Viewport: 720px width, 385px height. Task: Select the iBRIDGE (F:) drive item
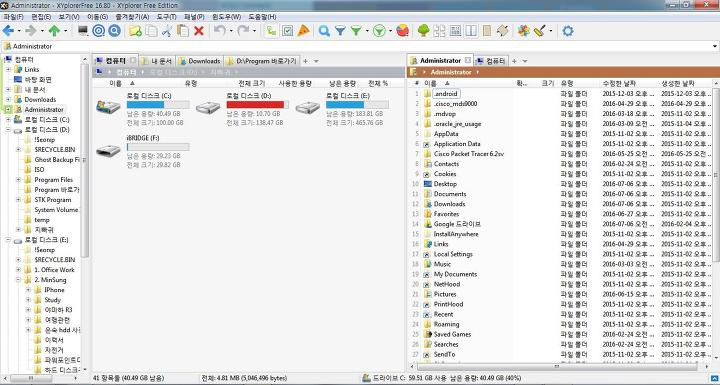[x=143, y=151]
